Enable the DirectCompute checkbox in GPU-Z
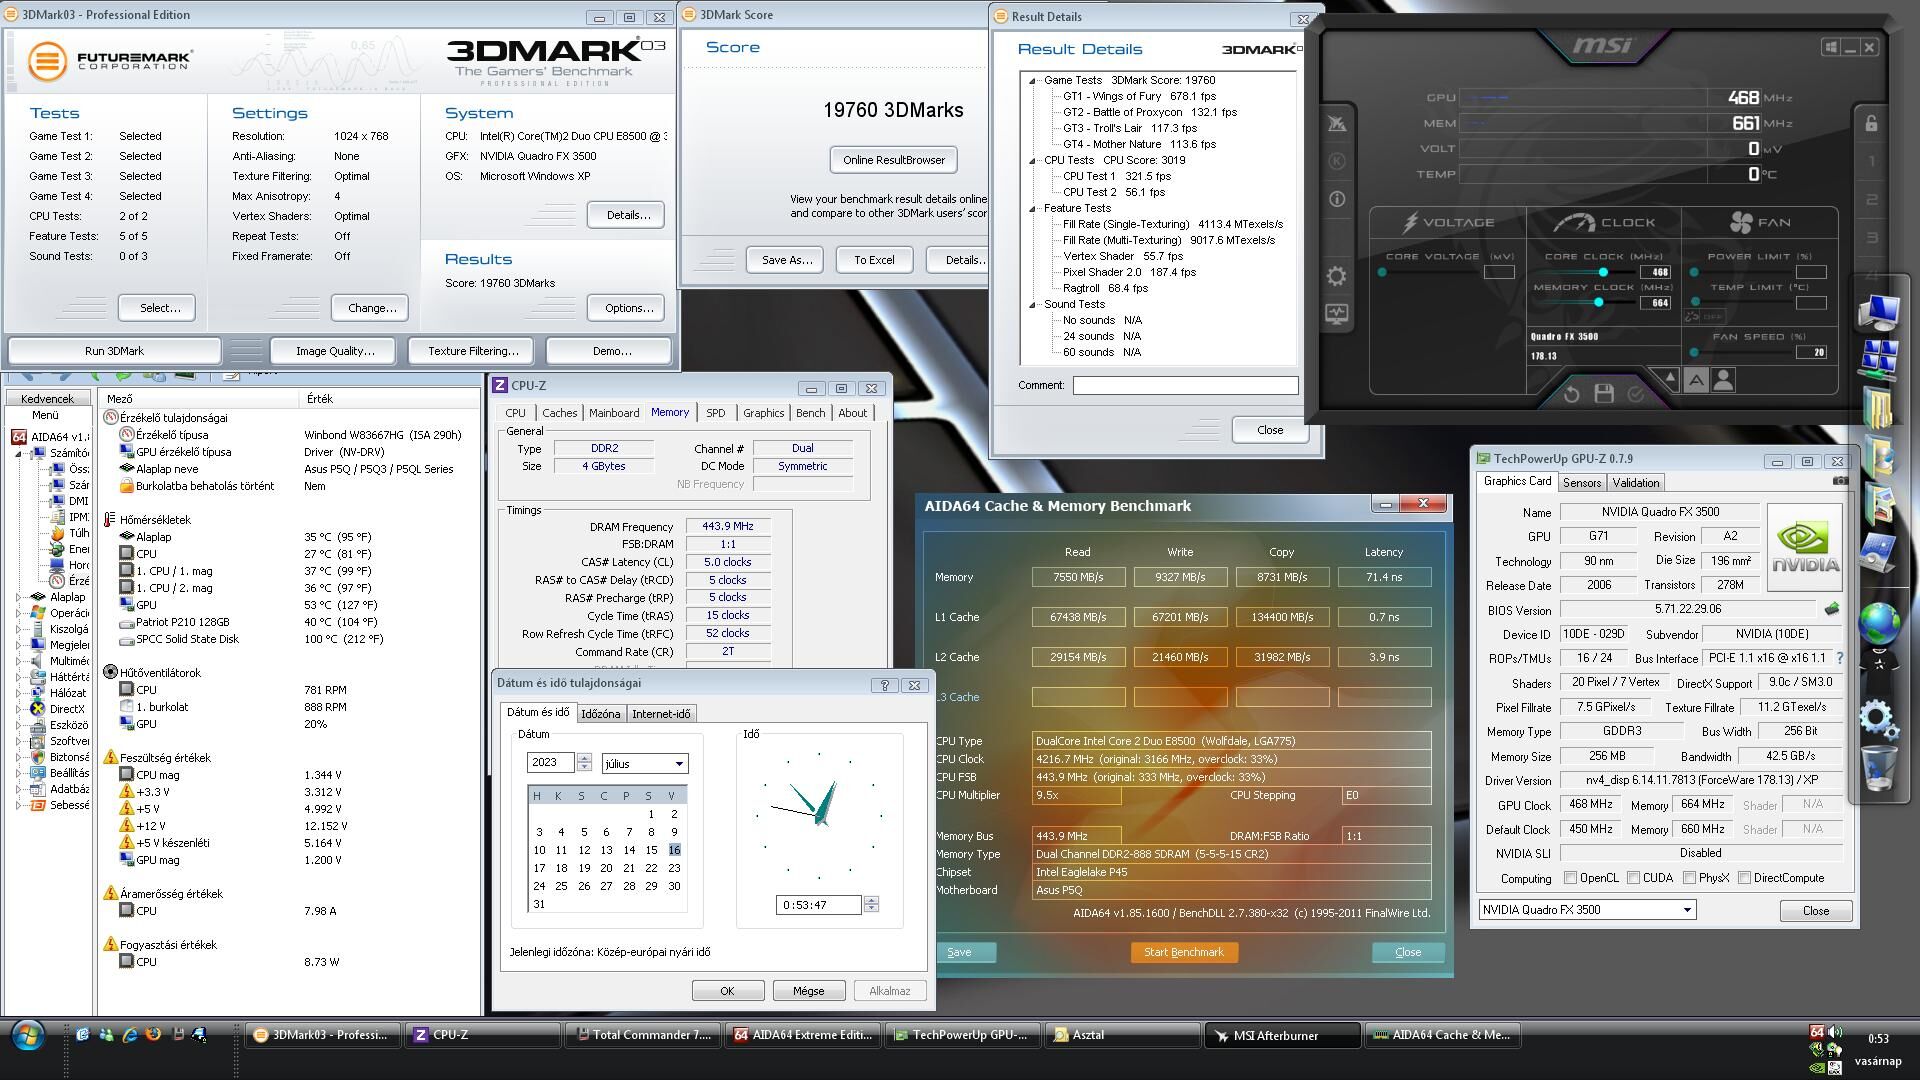The image size is (1920, 1080). [1744, 878]
